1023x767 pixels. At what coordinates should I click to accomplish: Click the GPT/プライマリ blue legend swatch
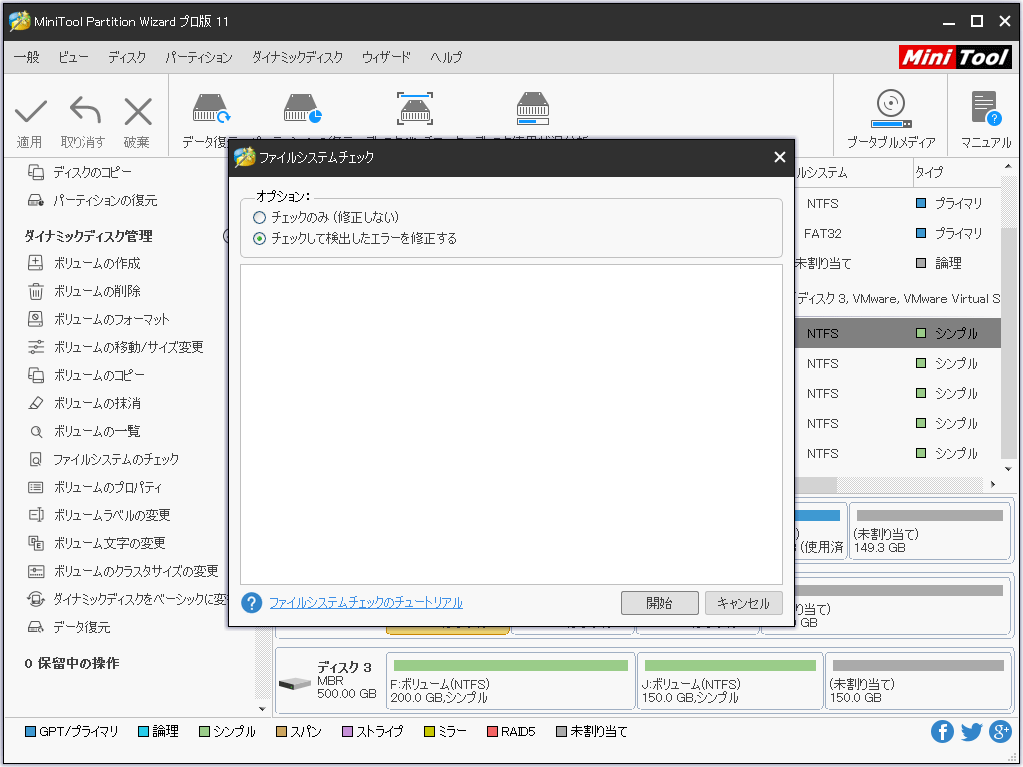click(30, 732)
